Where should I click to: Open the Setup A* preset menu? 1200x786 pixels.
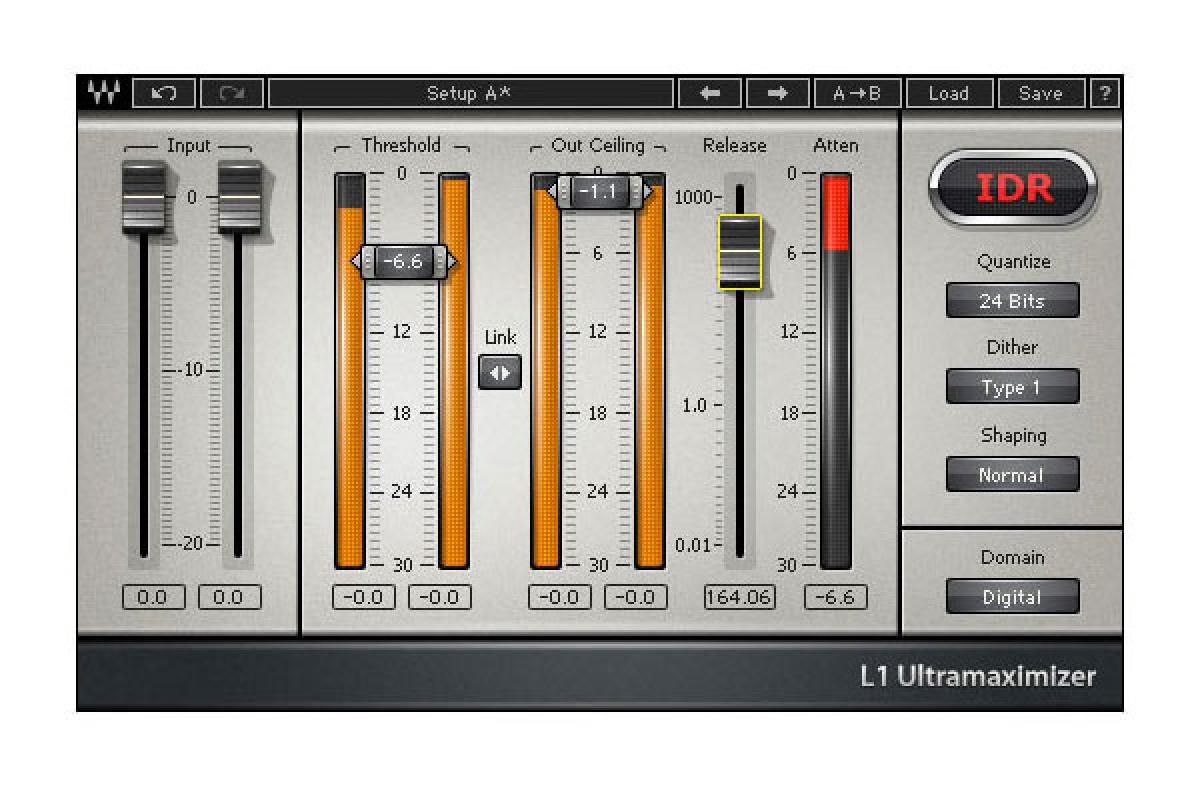coord(469,93)
